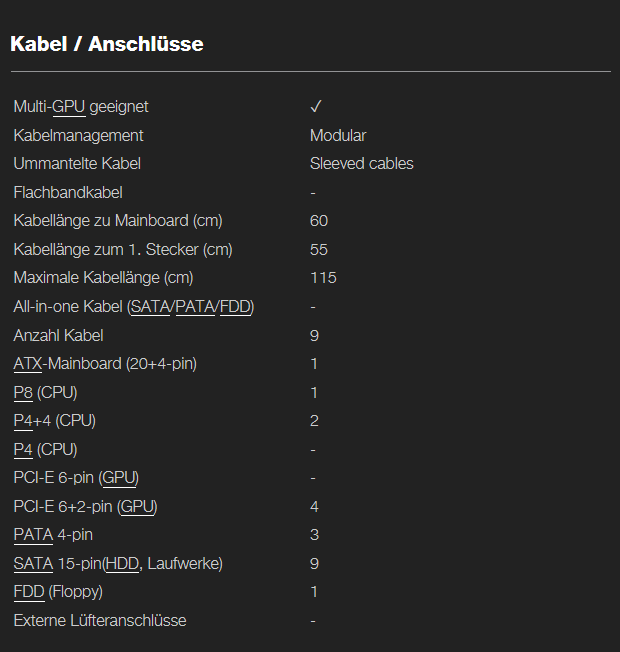620x652 pixels.
Task: Open the GPU link in PCI-E 6-pin row
Action: 119,478
